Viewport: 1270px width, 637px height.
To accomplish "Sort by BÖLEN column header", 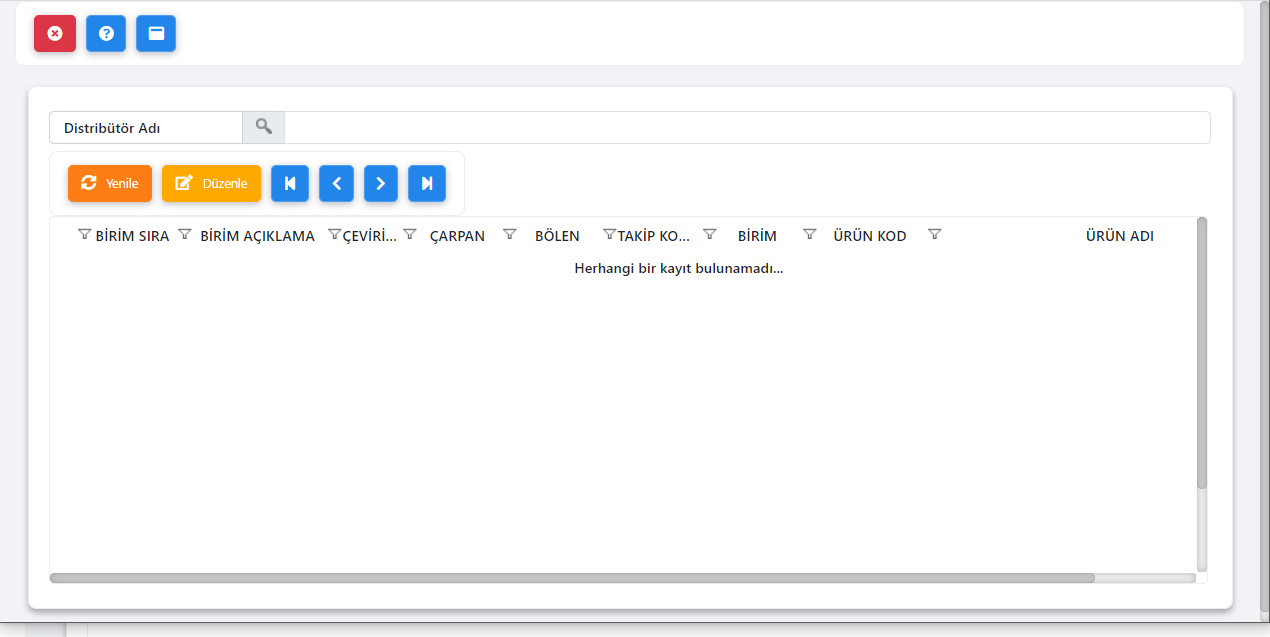I will pos(557,236).
